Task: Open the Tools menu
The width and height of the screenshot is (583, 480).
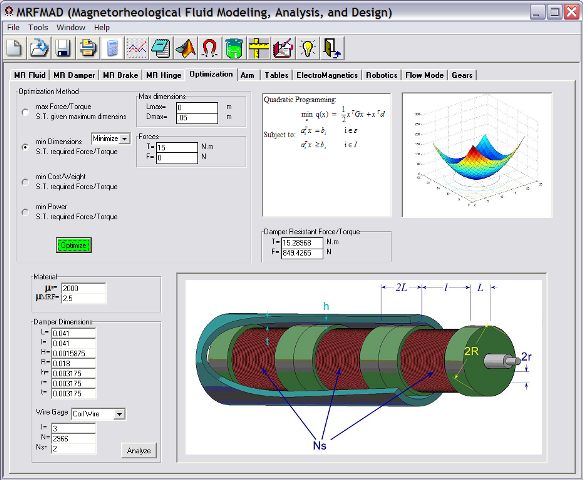Action: pyautogui.click(x=38, y=27)
